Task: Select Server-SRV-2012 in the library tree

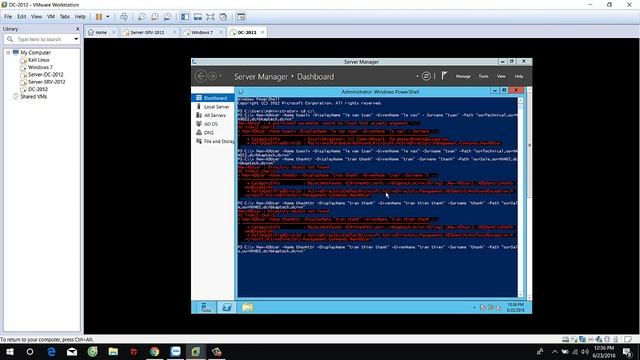Action: (46, 82)
